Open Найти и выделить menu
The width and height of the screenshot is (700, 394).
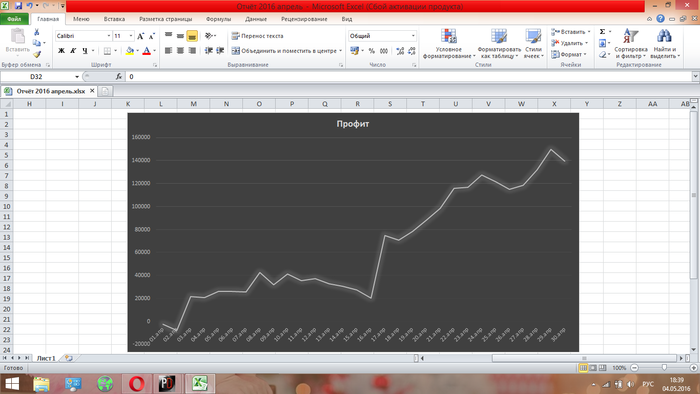coord(665,44)
